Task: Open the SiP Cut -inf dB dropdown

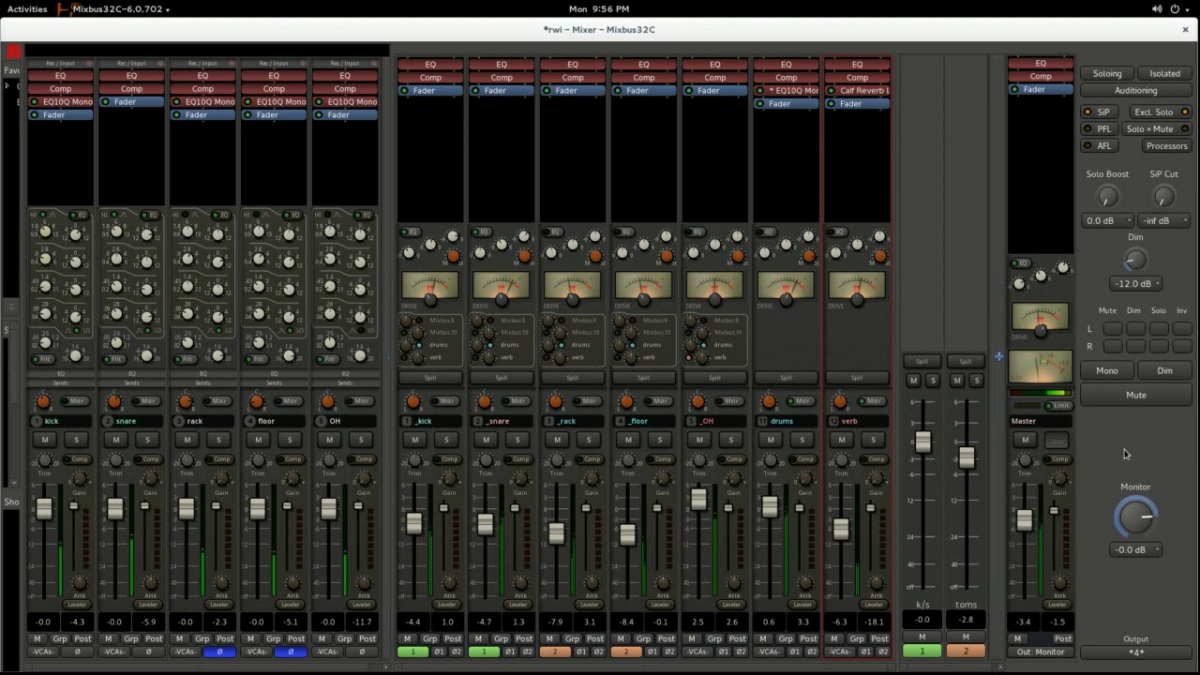Action: point(1165,220)
